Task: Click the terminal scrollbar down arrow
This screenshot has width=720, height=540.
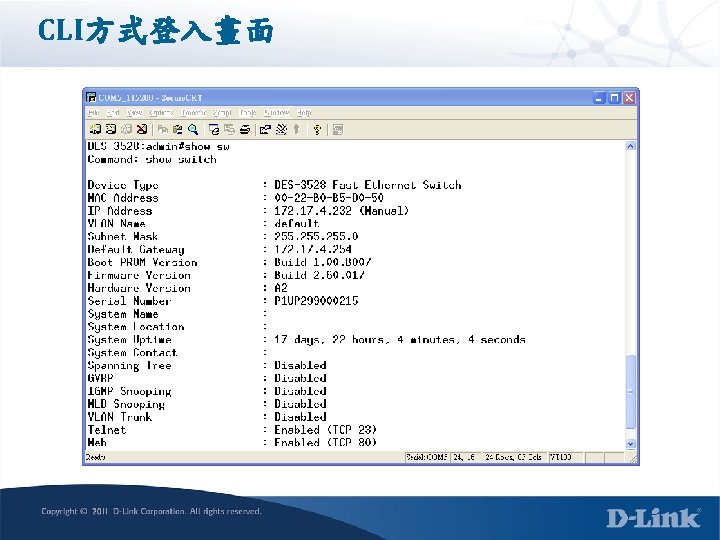Action: click(x=630, y=444)
